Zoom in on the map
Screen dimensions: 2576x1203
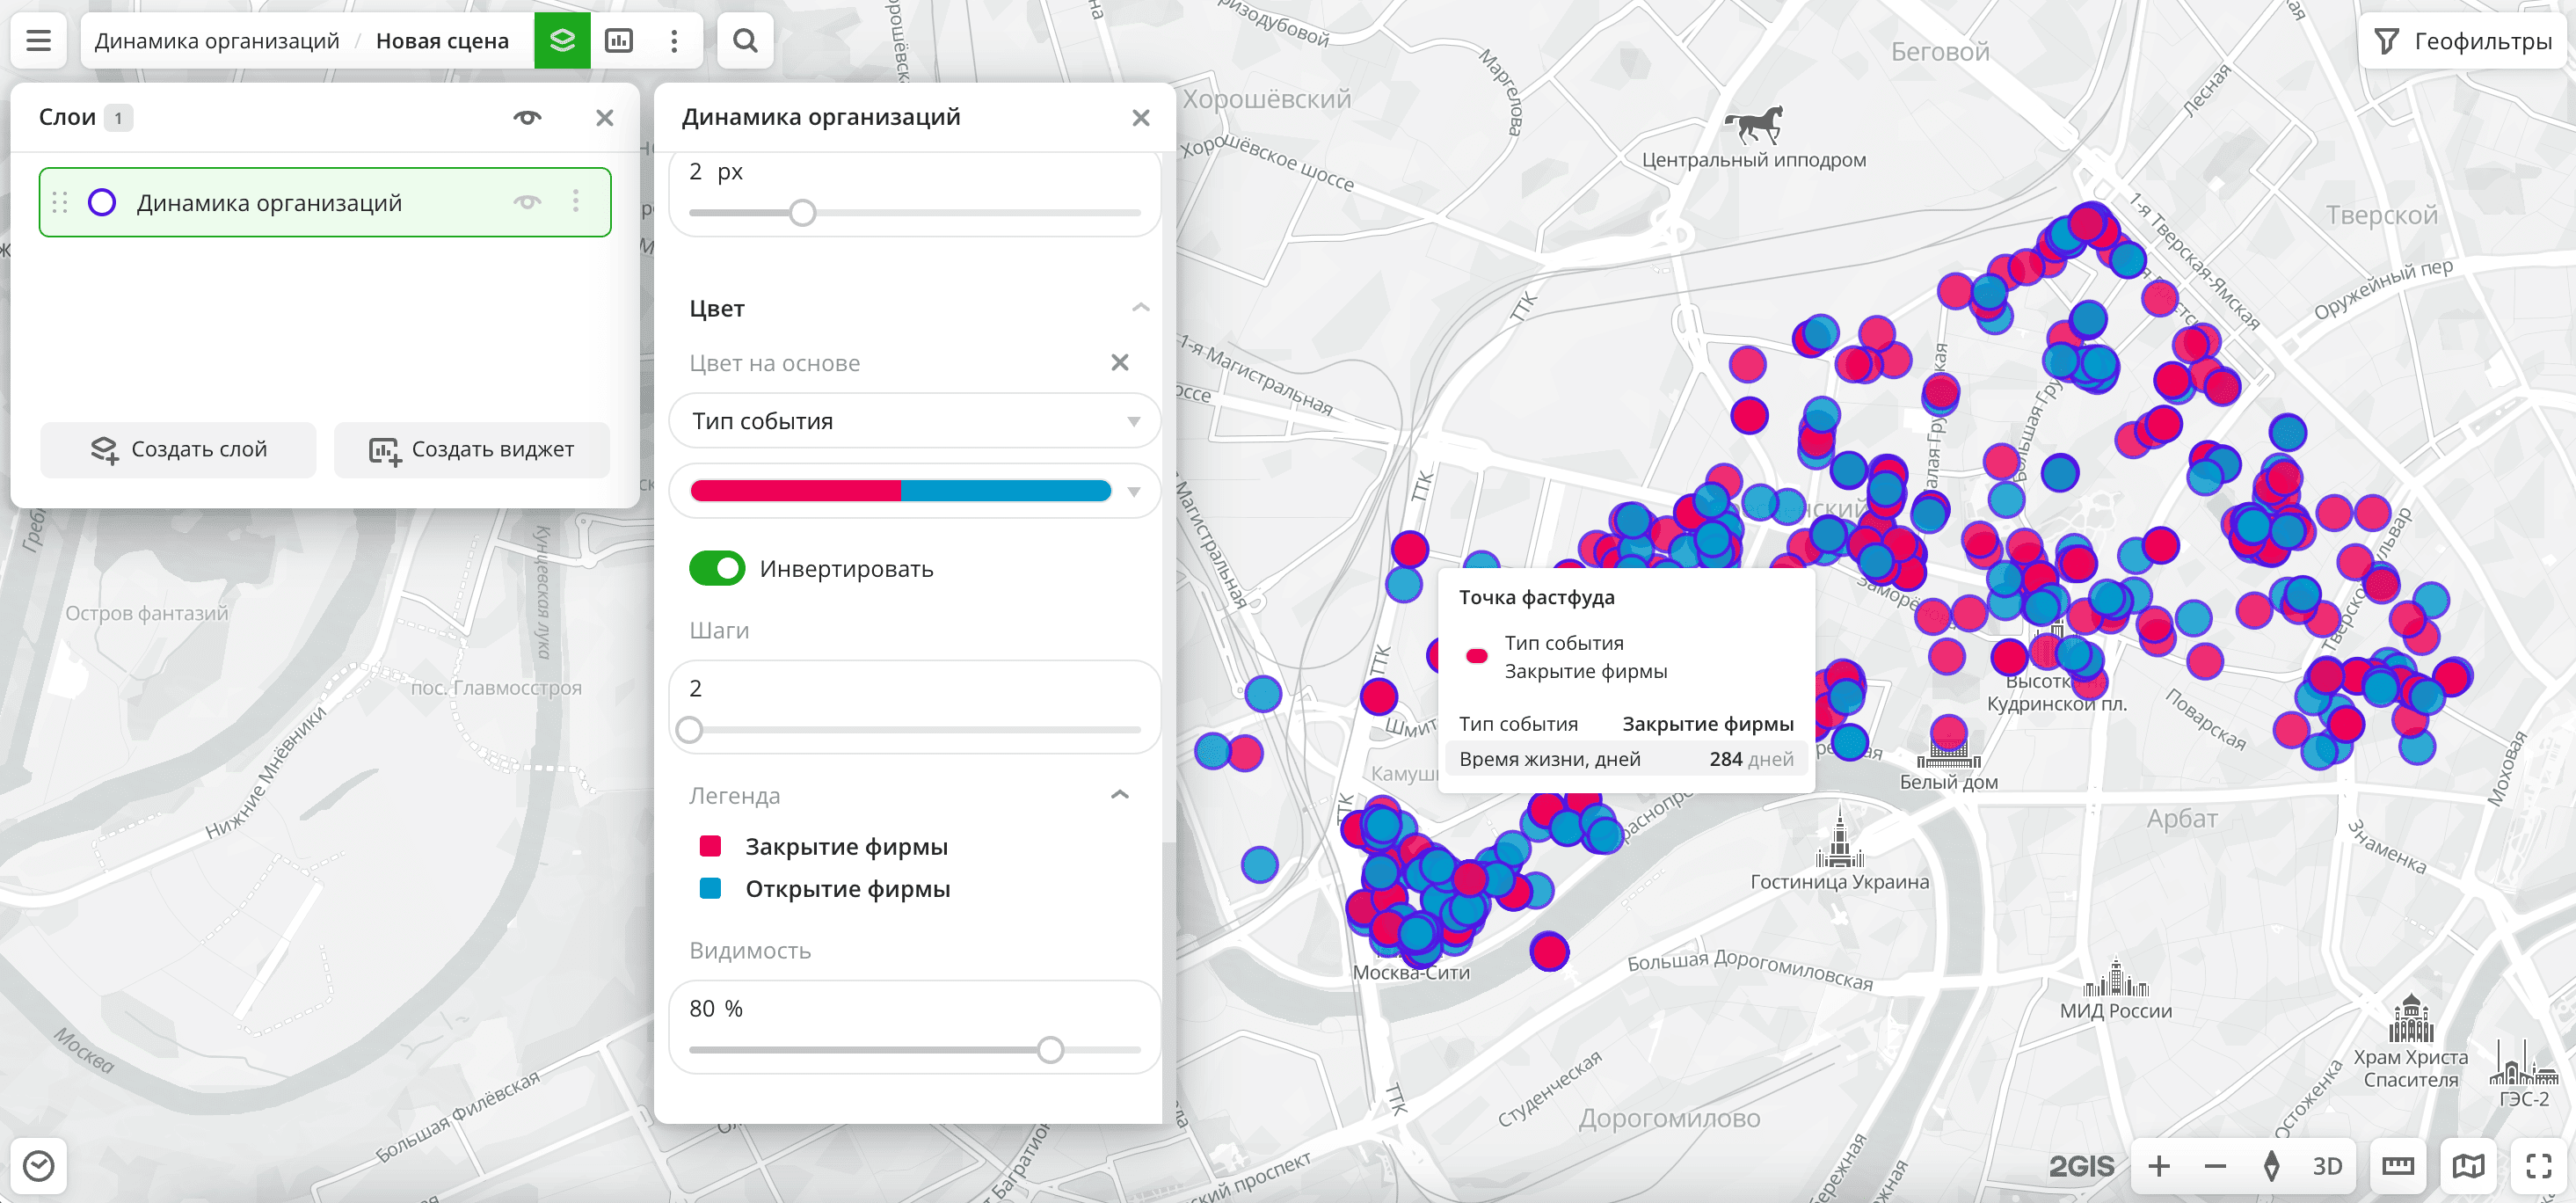[x=2159, y=1165]
